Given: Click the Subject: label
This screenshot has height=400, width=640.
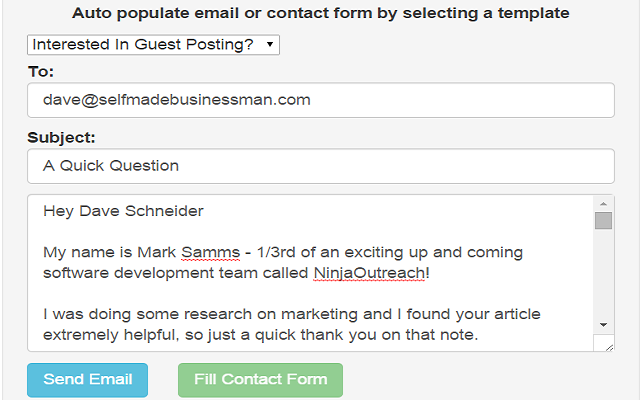Looking at the screenshot, I should 61,137.
